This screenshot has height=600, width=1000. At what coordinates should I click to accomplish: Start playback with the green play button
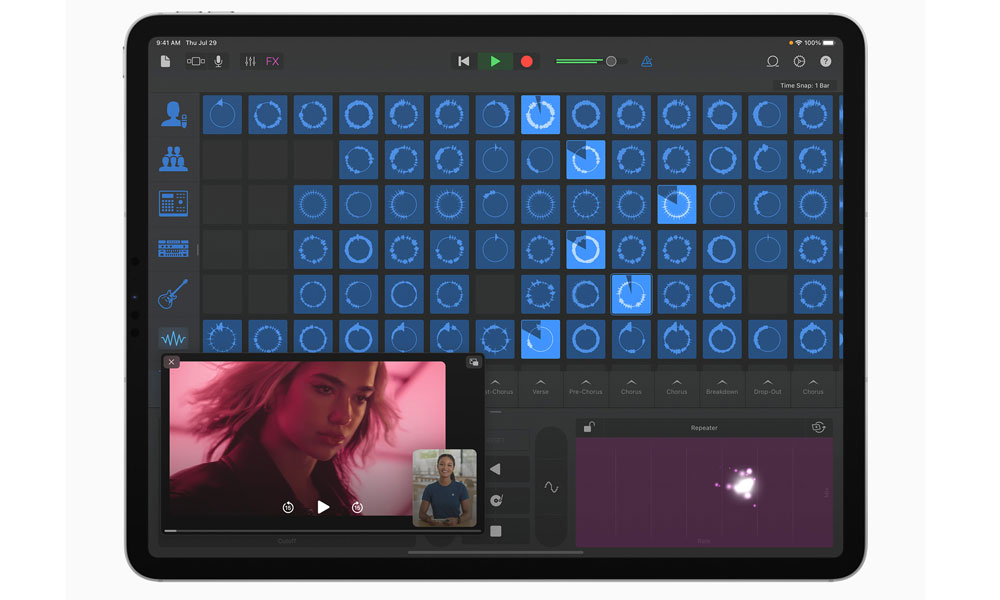[x=495, y=61]
